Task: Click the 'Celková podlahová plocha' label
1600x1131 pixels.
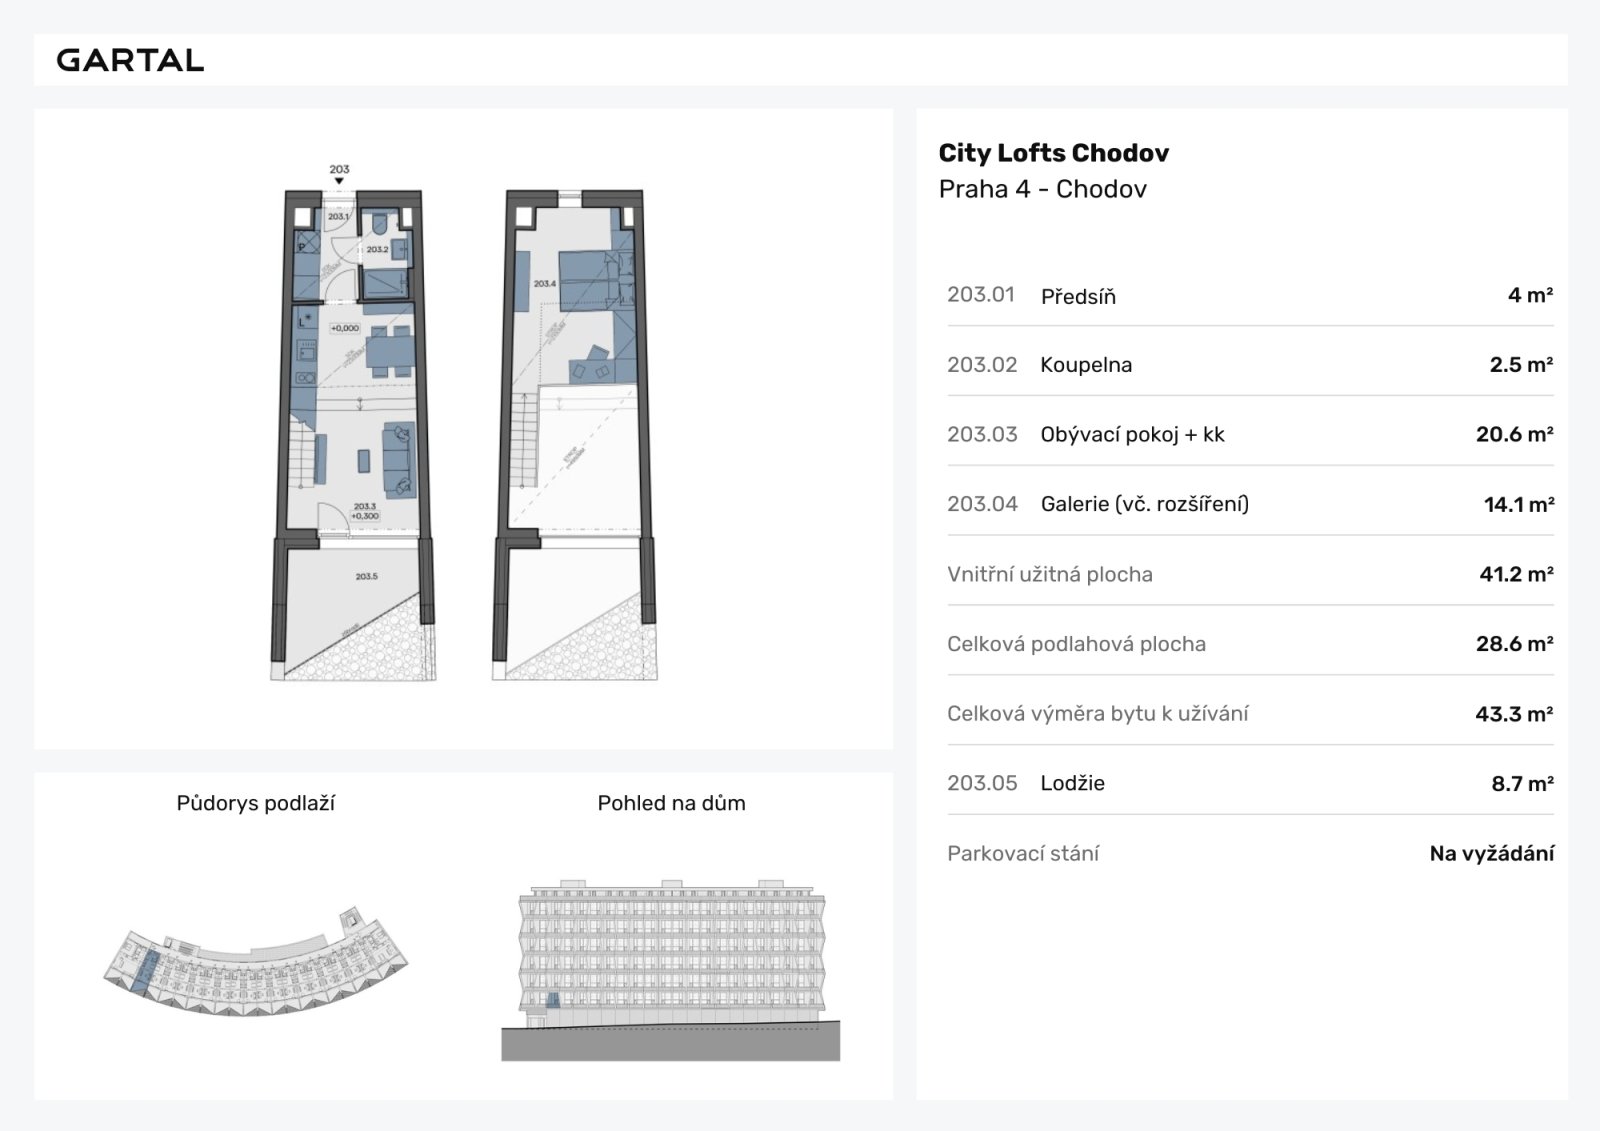Action: [1076, 644]
